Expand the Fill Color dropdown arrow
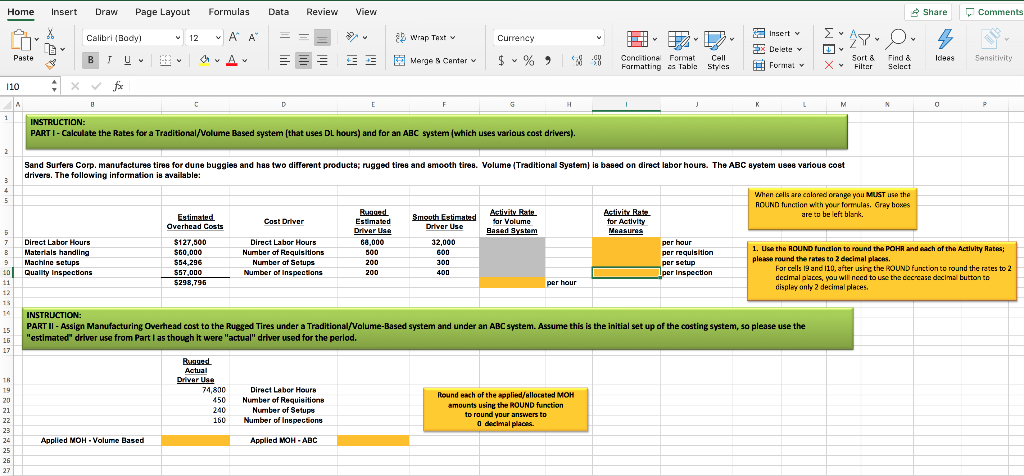The height and width of the screenshot is (476, 1024). pos(216,61)
